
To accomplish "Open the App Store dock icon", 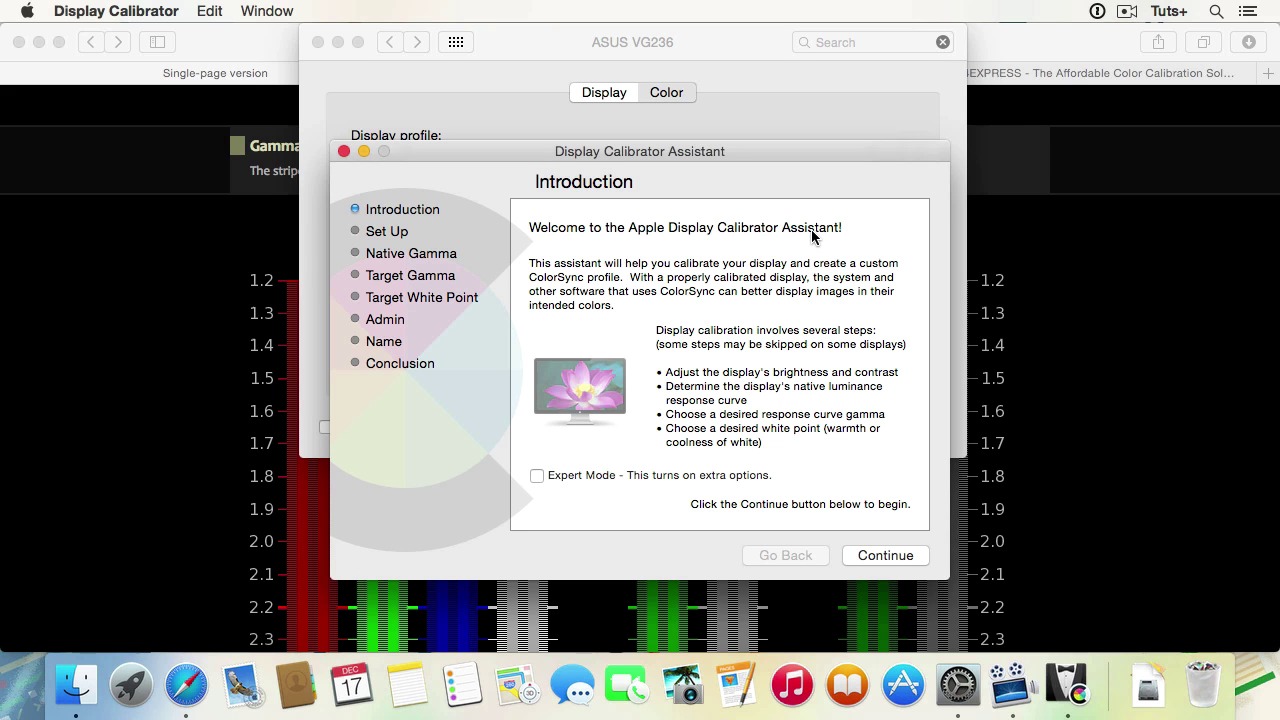I will click(x=903, y=686).
